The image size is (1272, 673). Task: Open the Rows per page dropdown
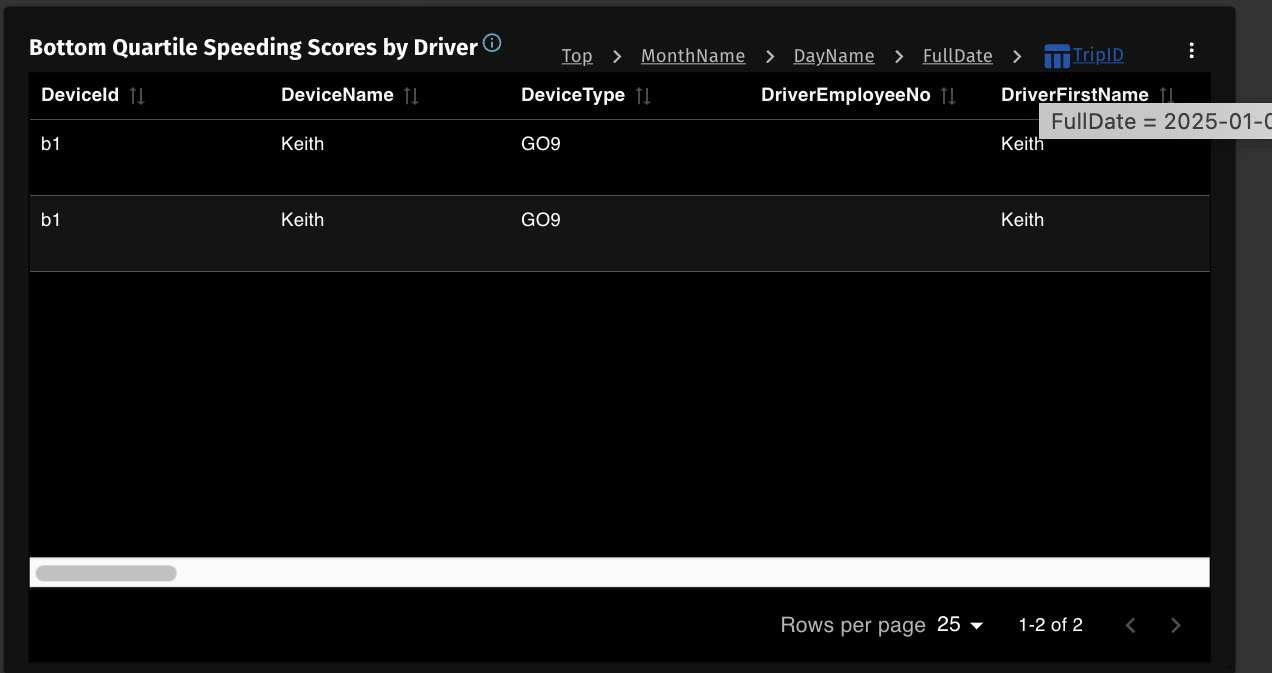click(960, 625)
